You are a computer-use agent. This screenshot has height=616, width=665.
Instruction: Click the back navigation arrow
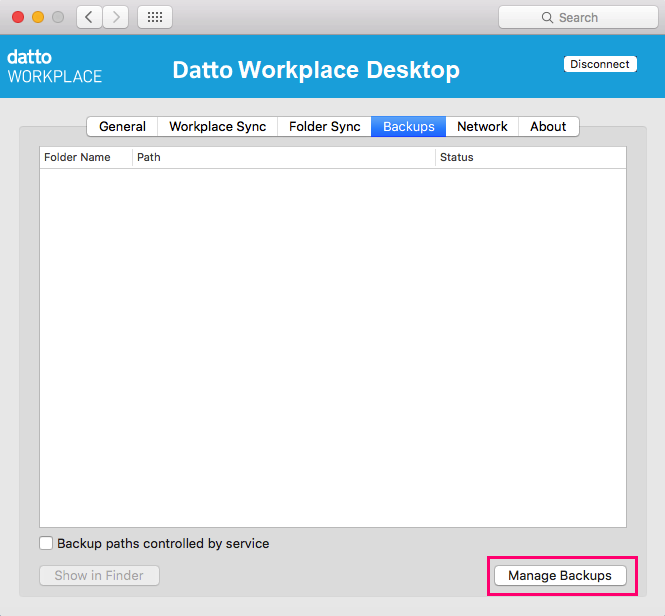[89, 17]
